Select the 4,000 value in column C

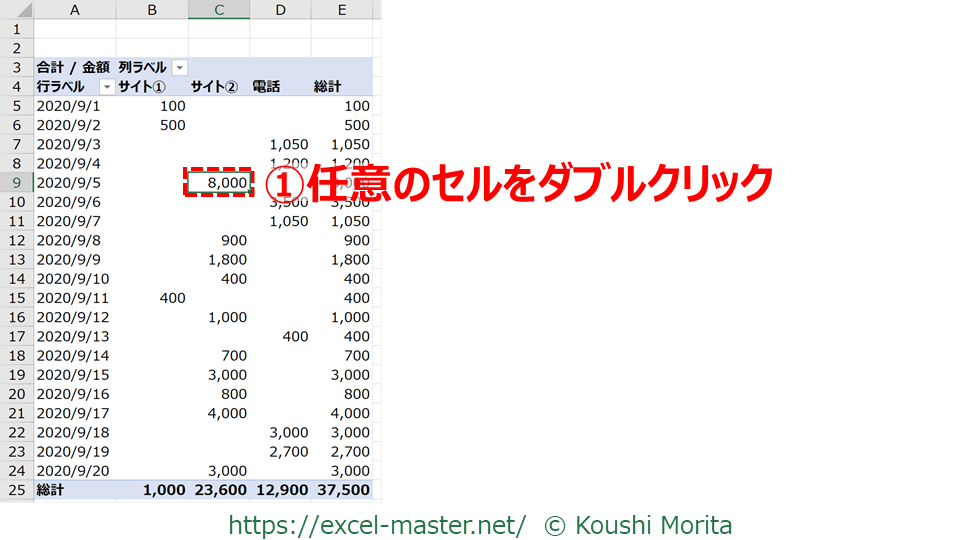[x=227, y=413]
